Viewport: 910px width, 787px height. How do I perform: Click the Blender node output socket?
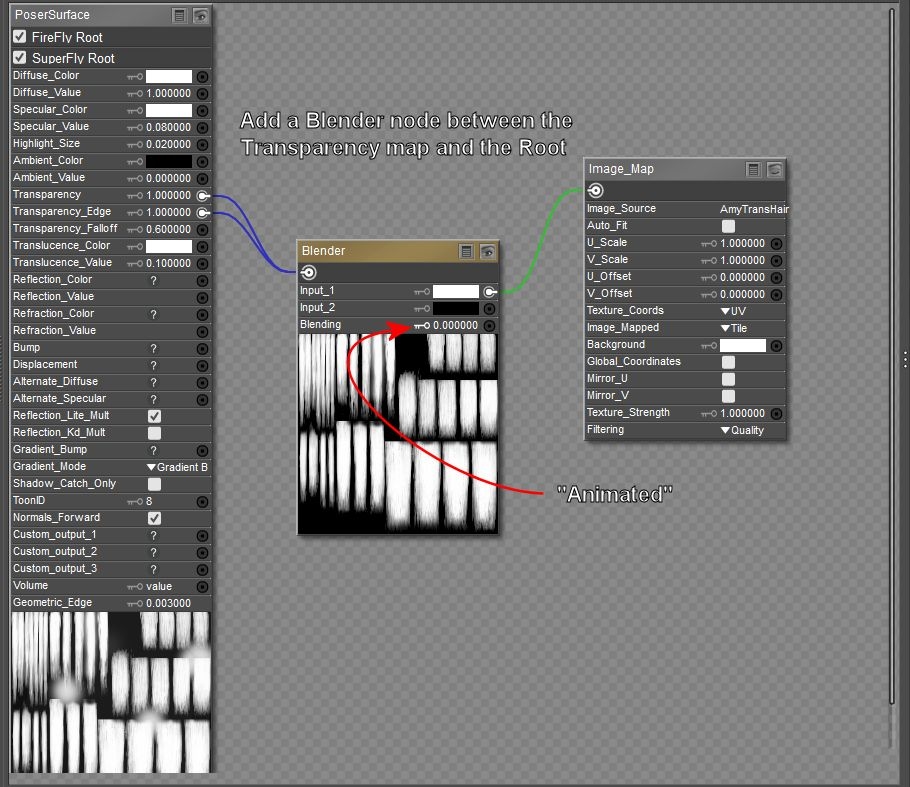tap(308, 272)
